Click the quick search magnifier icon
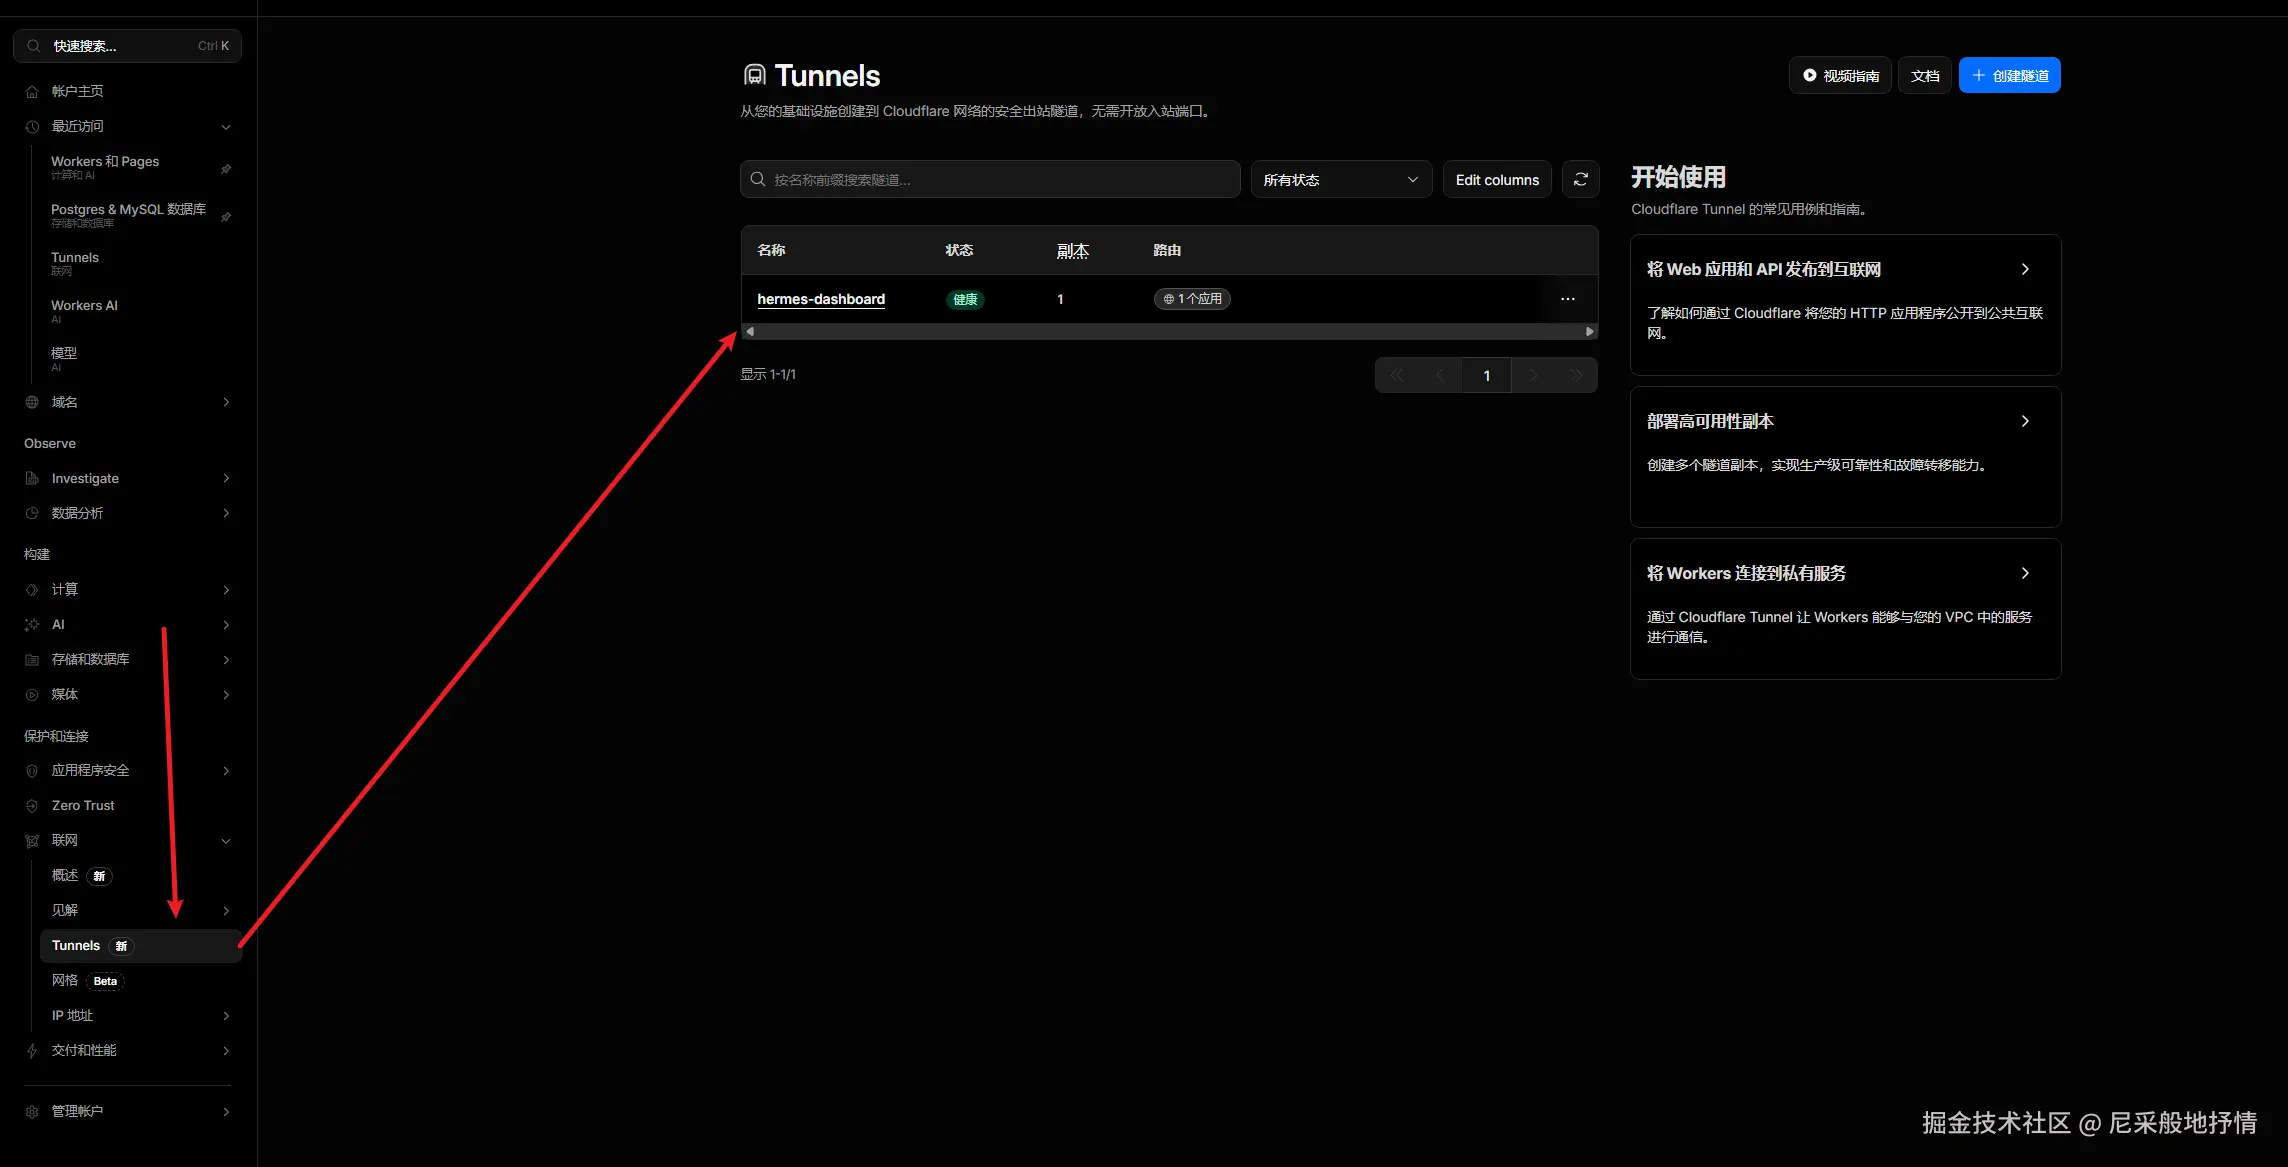This screenshot has width=2288, height=1167. tap(34, 46)
